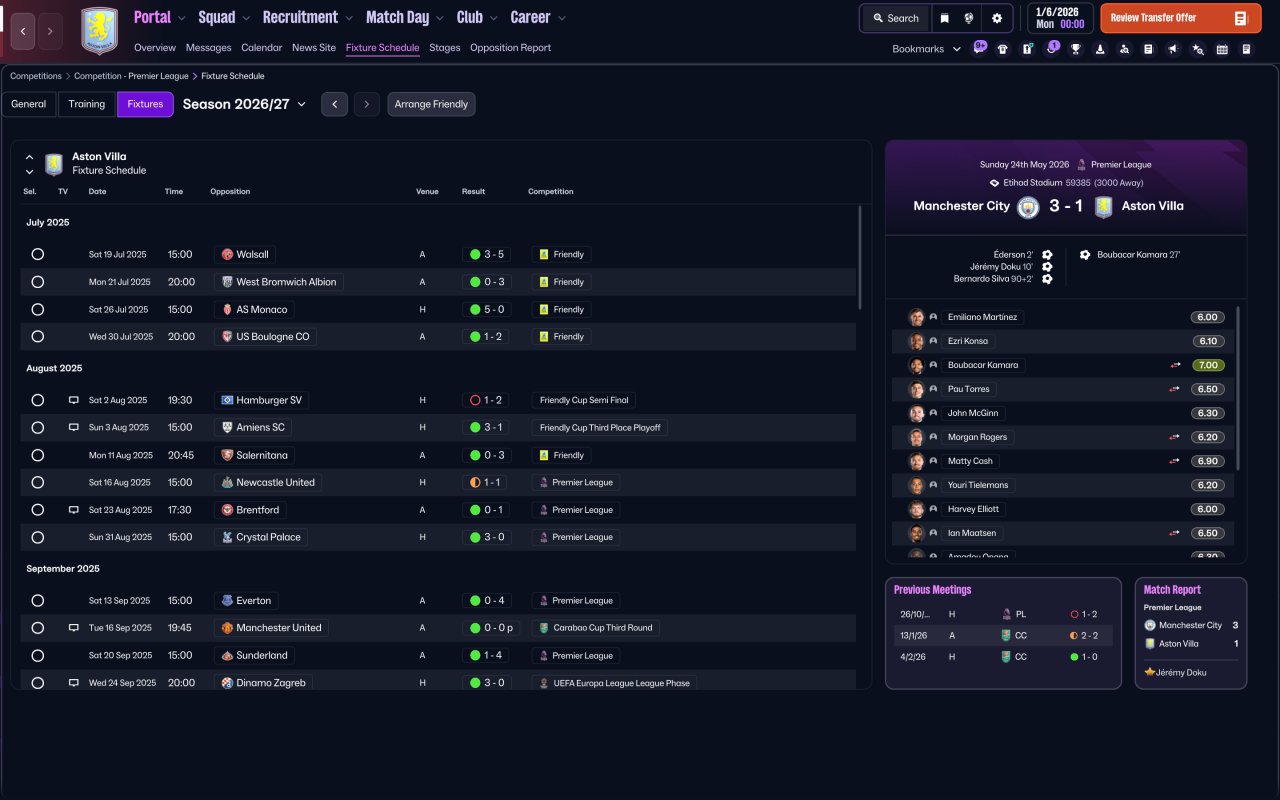This screenshot has height=800, width=1280.
Task: Open the Messages submenu item
Action: pyautogui.click(x=208, y=48)
